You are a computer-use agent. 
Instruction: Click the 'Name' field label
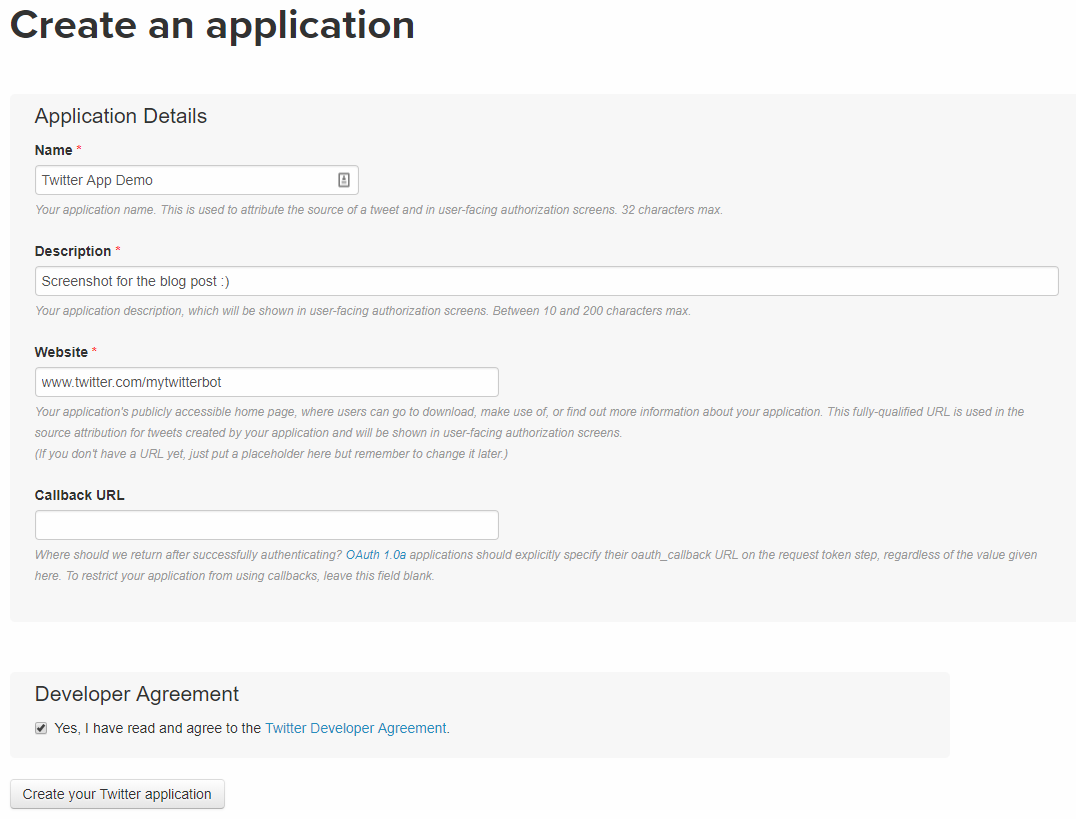tap(54, 150)
